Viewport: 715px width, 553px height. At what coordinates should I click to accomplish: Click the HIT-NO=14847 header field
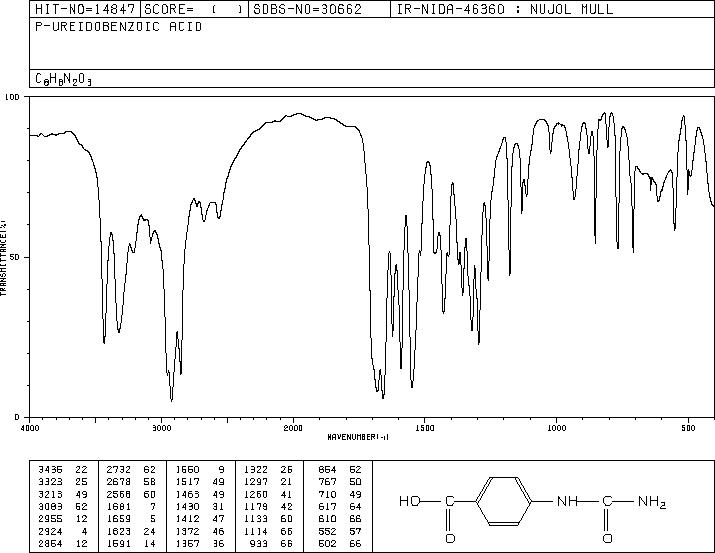(85, 9)
